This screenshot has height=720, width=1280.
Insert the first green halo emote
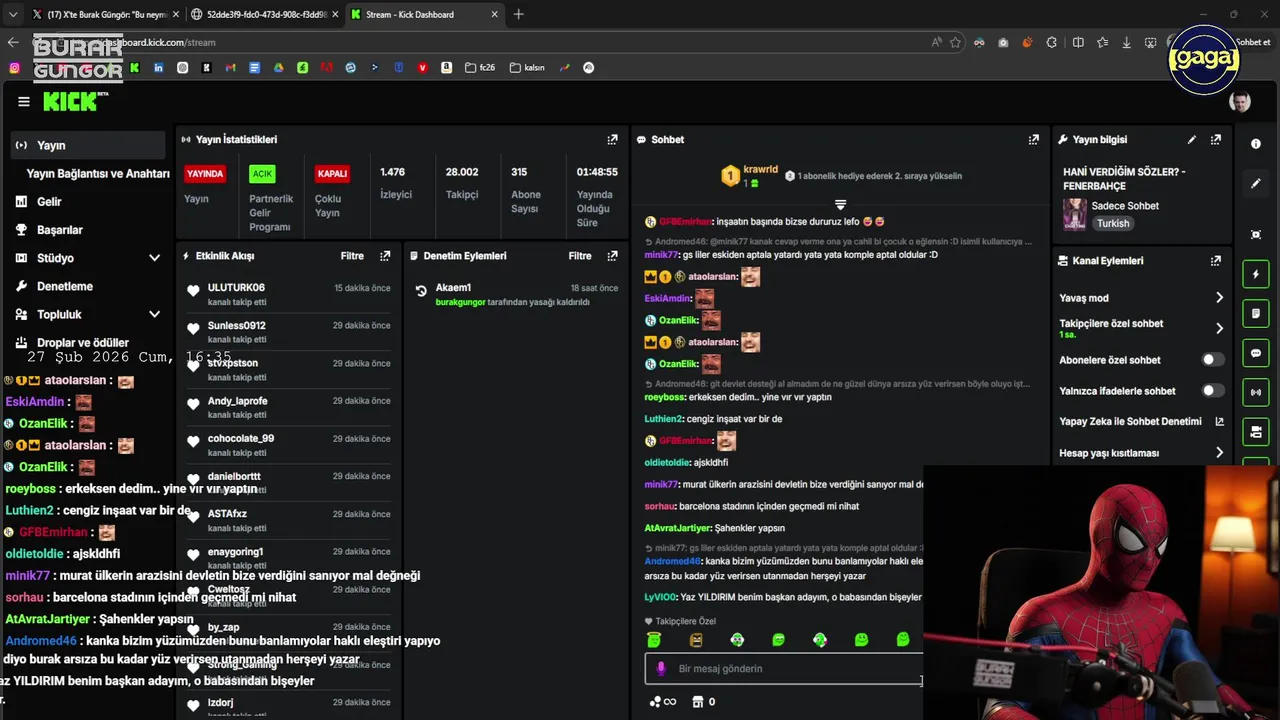pos(654,640)
